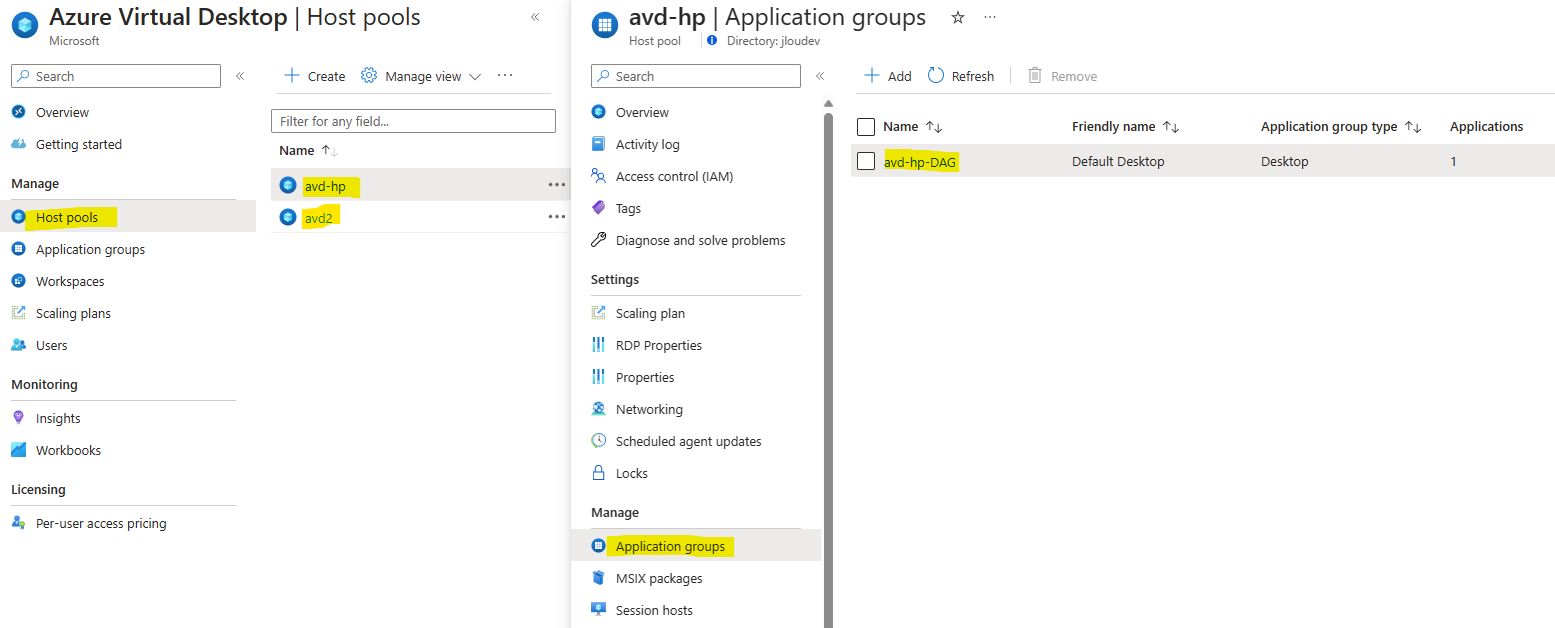Sort by Friendly name column

[1126, 127]
